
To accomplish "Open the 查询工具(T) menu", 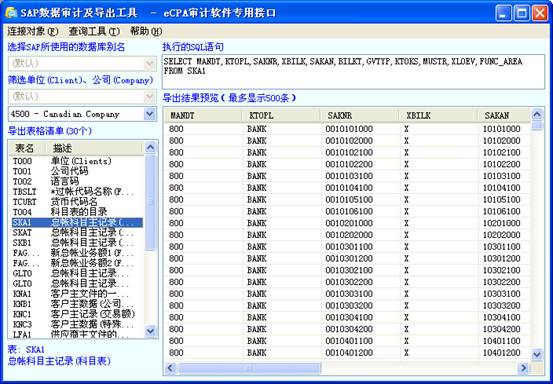I will click(94, 32).
